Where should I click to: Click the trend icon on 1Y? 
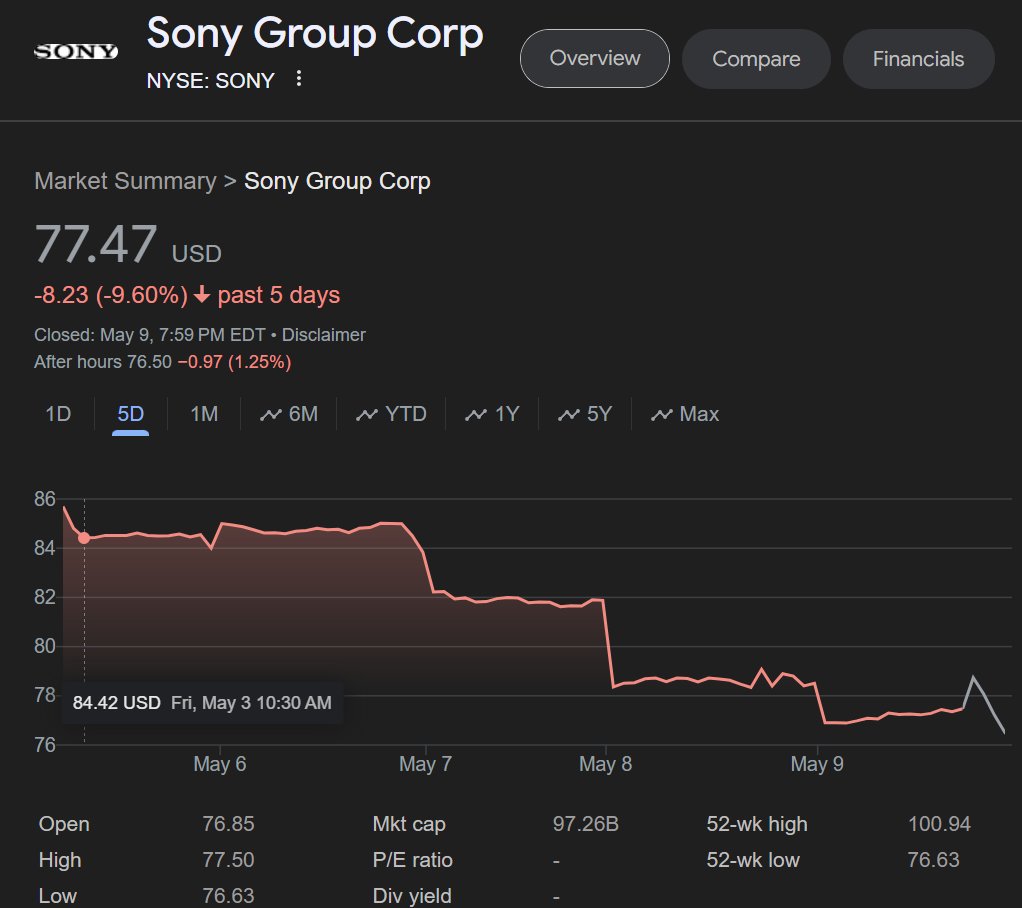(476, 415)
